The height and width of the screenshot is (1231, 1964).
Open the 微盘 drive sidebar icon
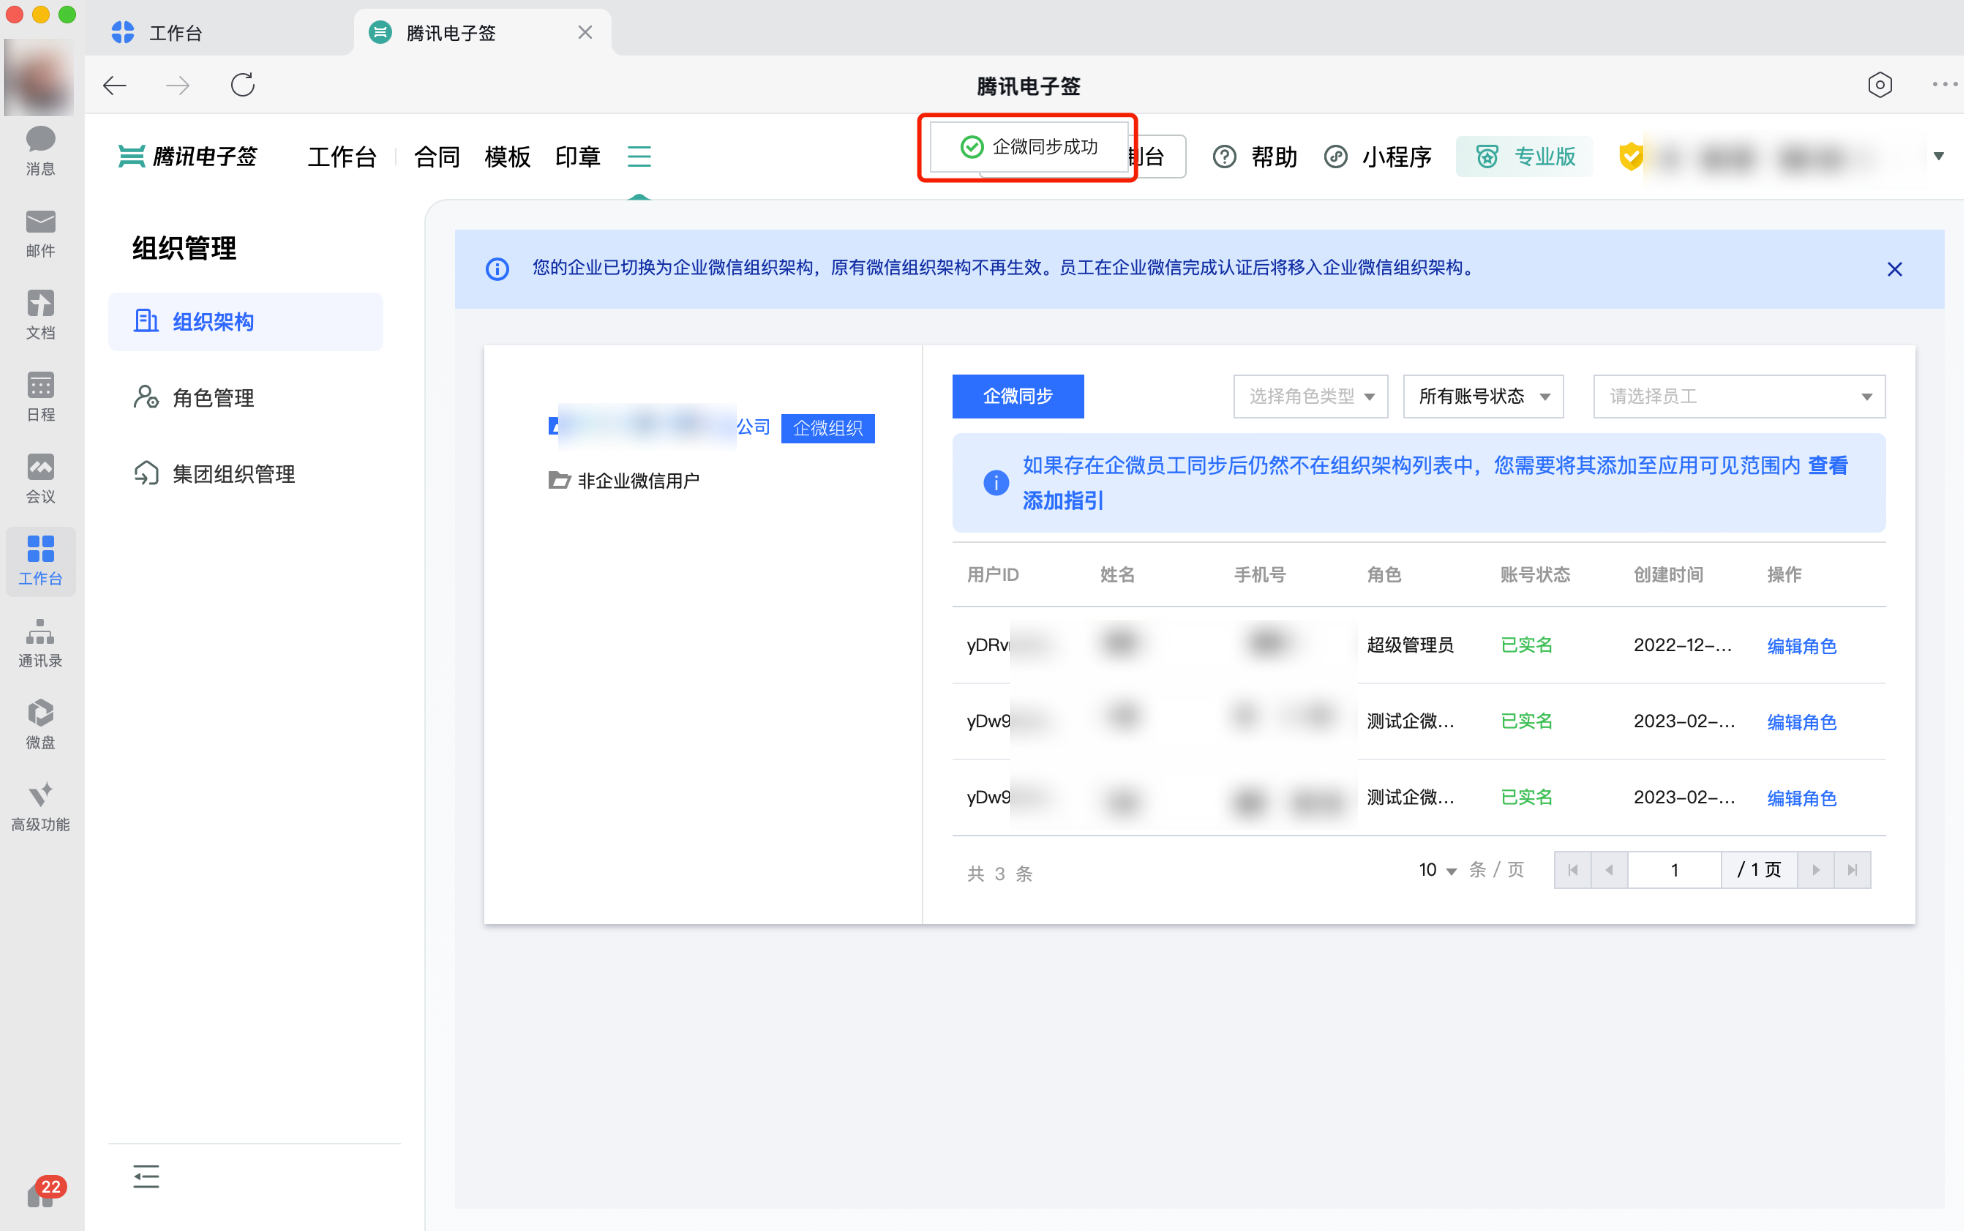point(40,724)
